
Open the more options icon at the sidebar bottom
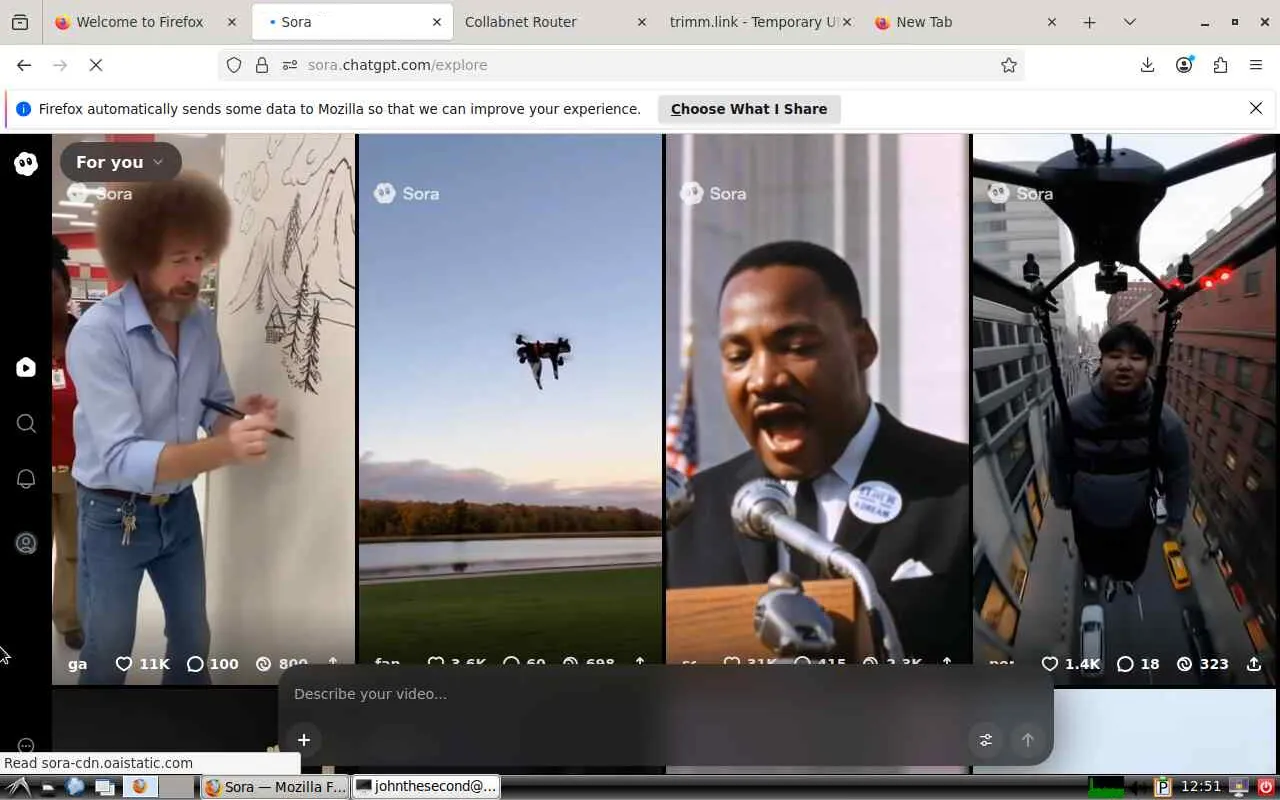point(26,746)
